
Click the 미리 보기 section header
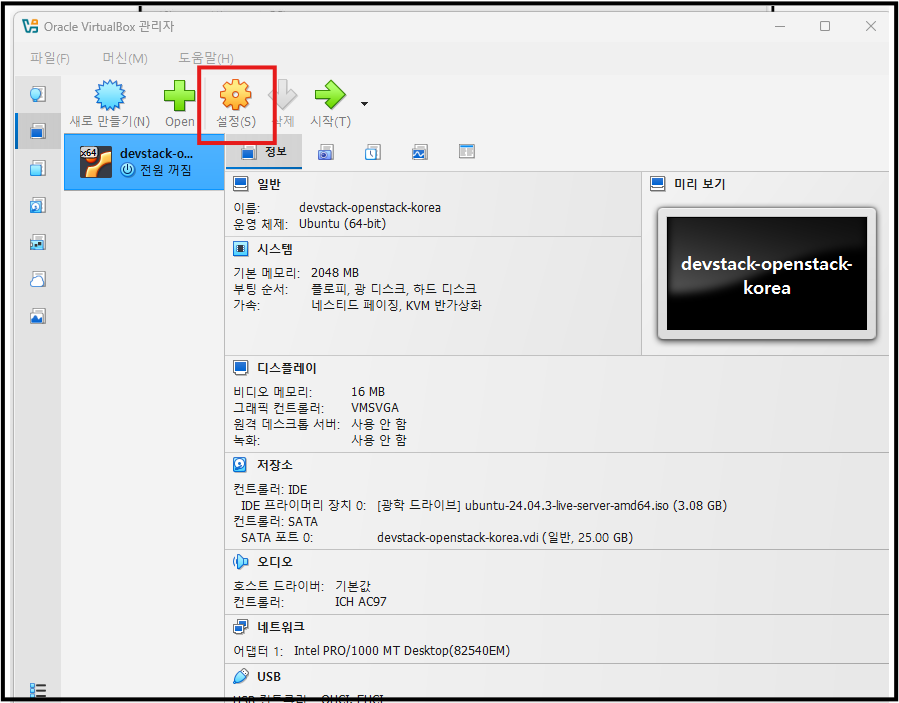coord(699,184)
